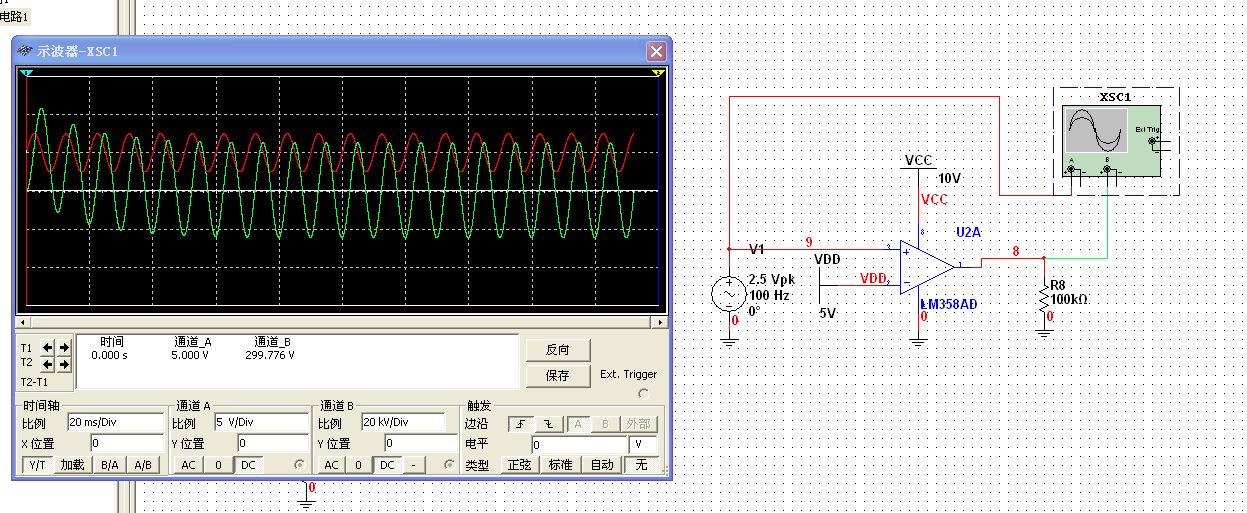Viewport: 1247px width, 513px height.
Task: Set channel B coupling to DC
Action: point(388,465)
